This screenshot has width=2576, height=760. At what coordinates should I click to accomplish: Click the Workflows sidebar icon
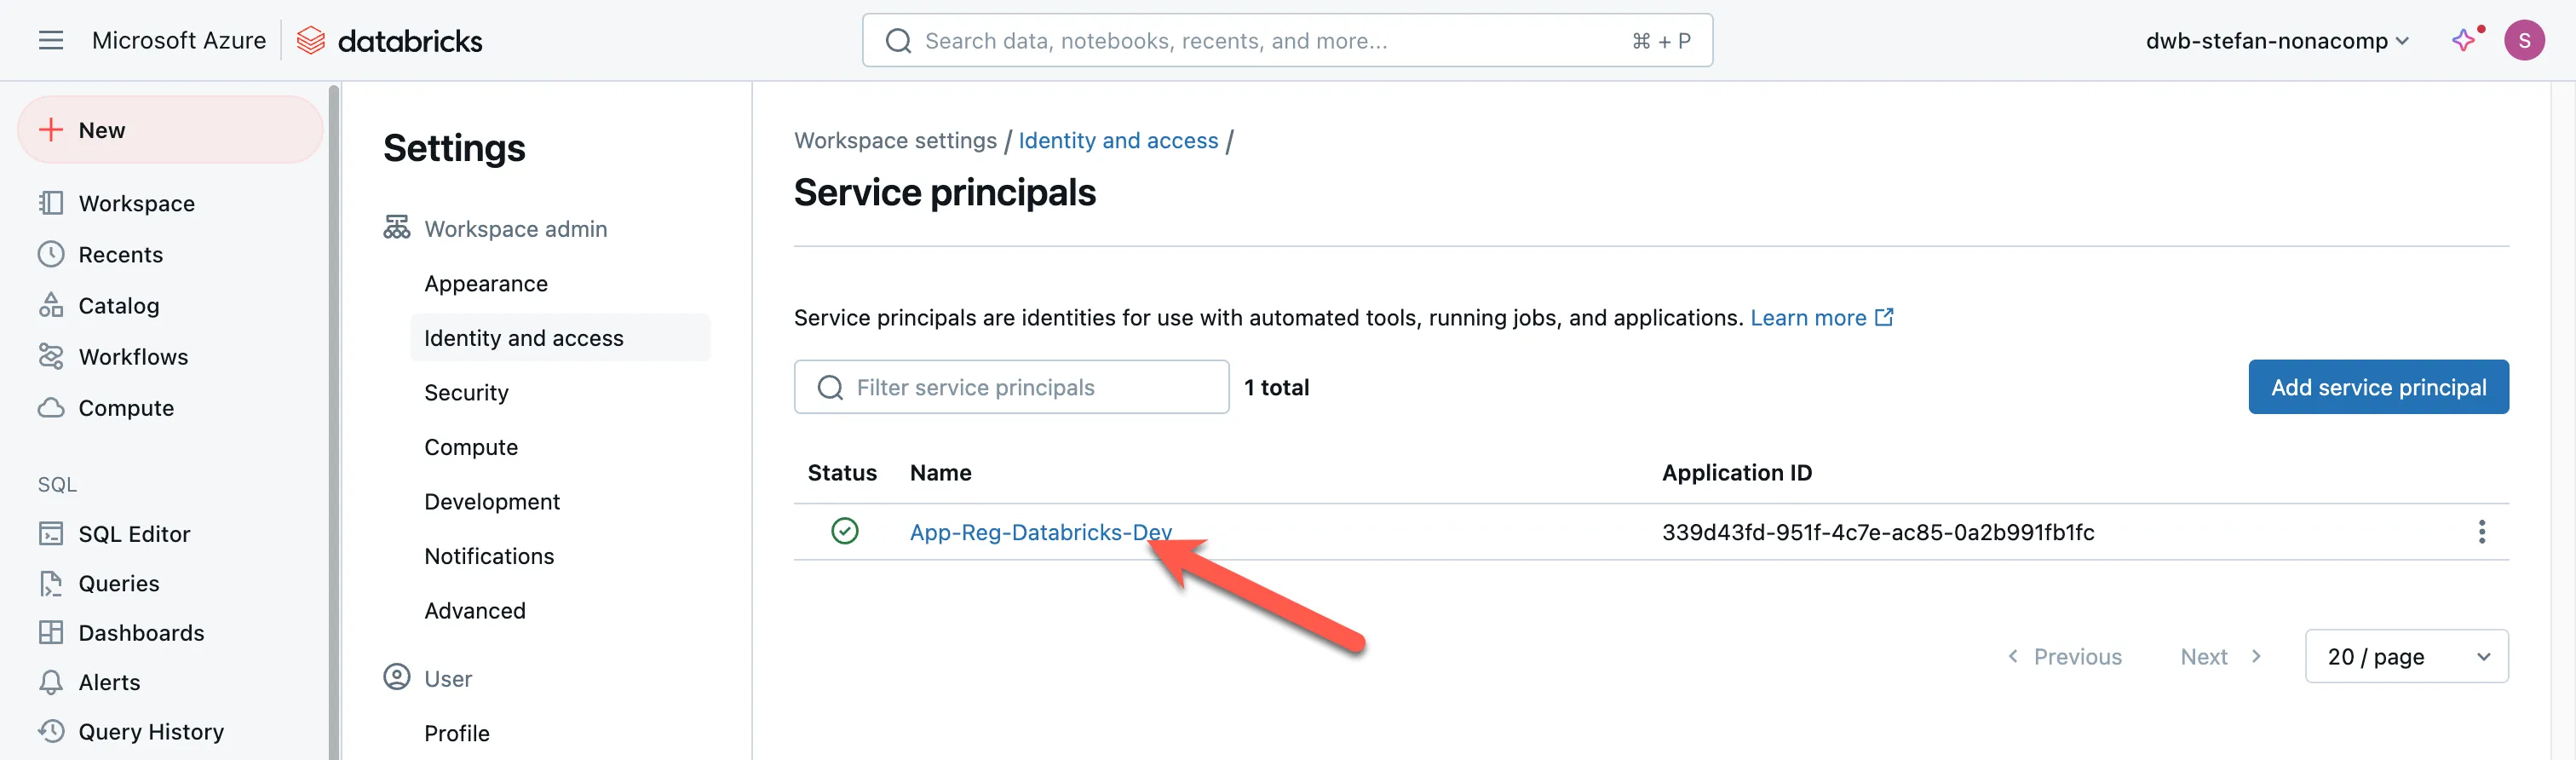pos(50,356)
